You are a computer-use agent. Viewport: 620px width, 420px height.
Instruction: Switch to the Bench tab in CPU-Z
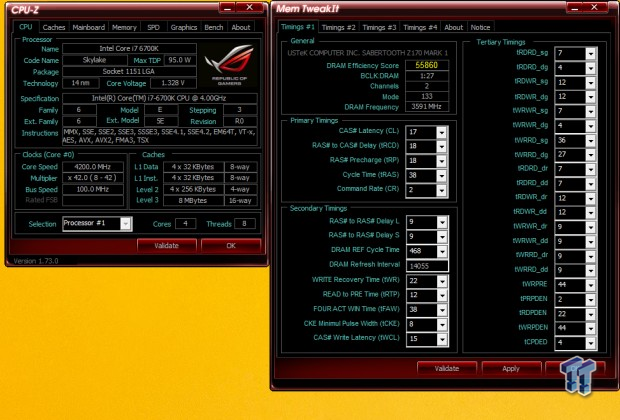coord(214,27)
